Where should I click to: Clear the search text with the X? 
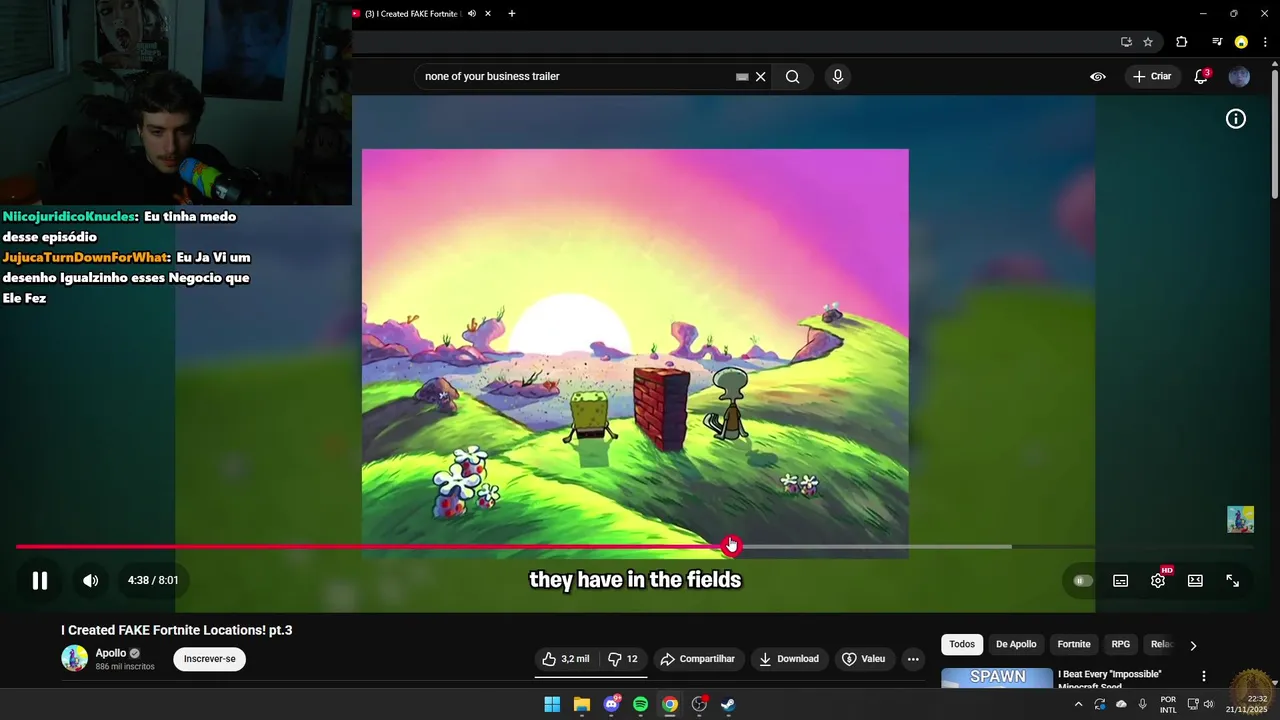click(761, 77)
